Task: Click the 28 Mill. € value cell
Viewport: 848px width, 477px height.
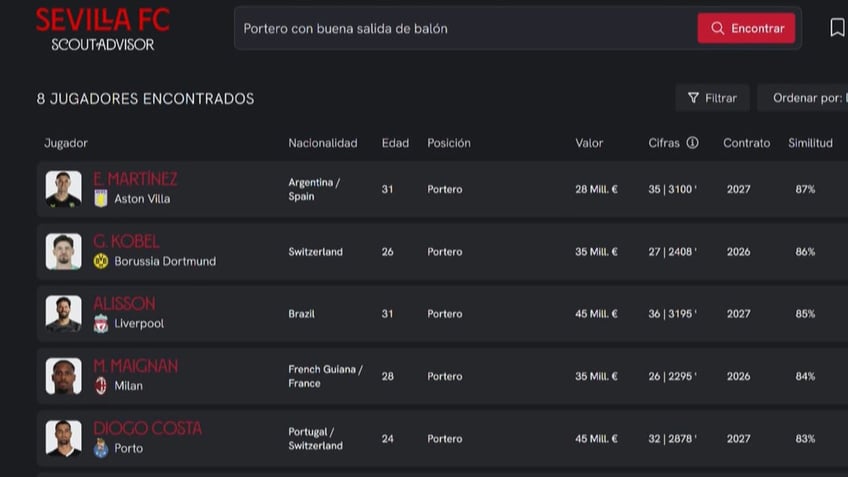Action: tap(597, 189)
